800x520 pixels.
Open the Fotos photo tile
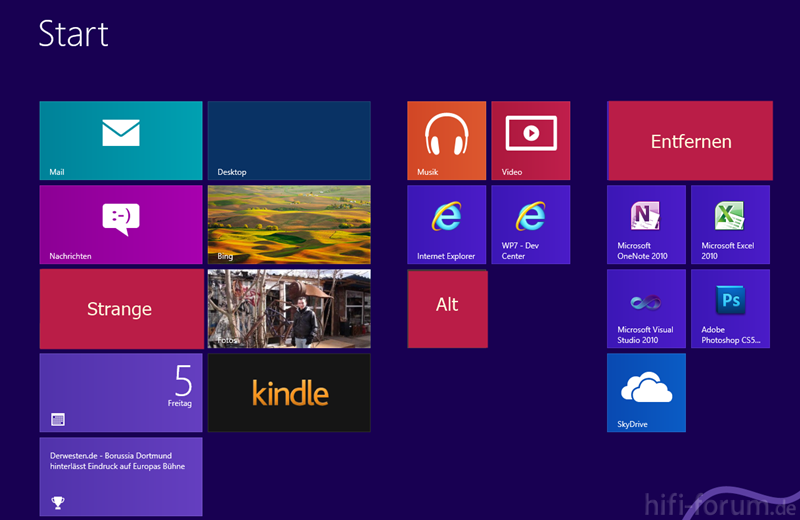pyautogui.click(x=289, y=308)
